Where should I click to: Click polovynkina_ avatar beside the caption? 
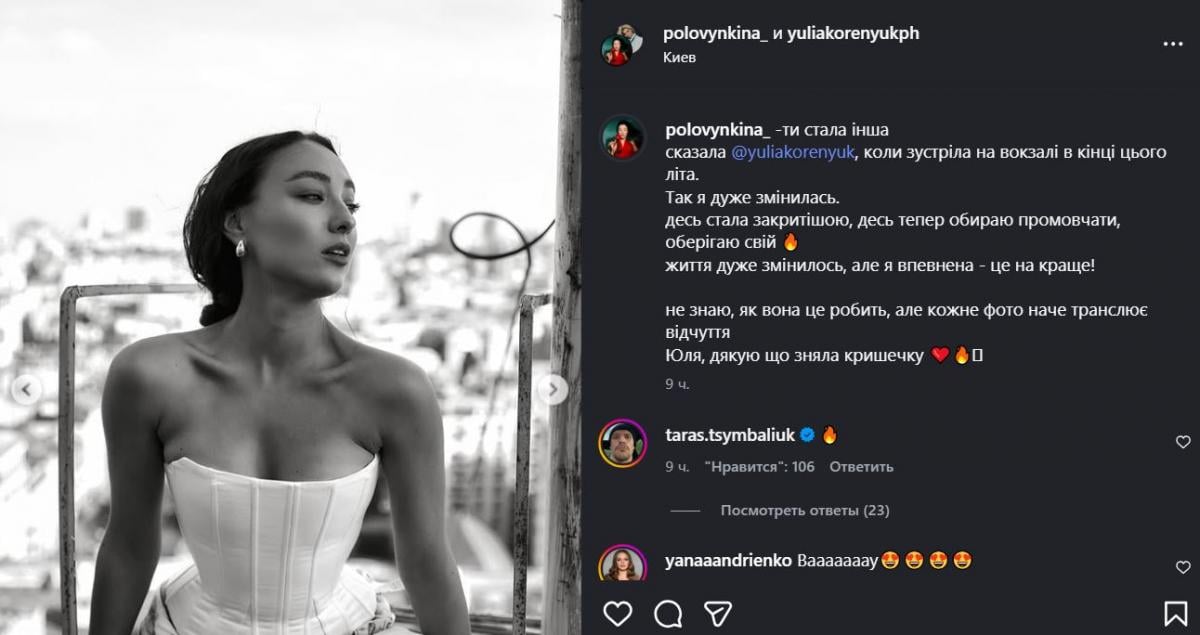(x=622, y=137)
